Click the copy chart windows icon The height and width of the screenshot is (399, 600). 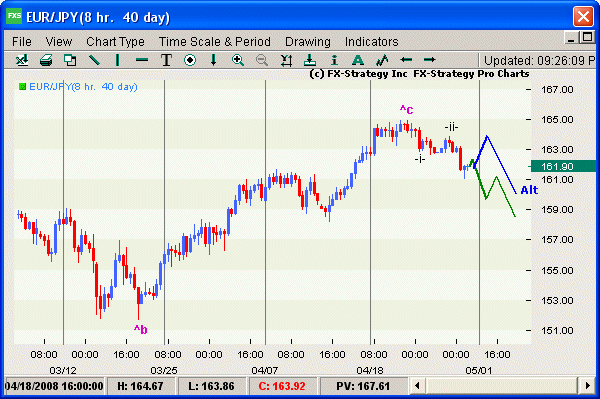(x=70, y=60)
